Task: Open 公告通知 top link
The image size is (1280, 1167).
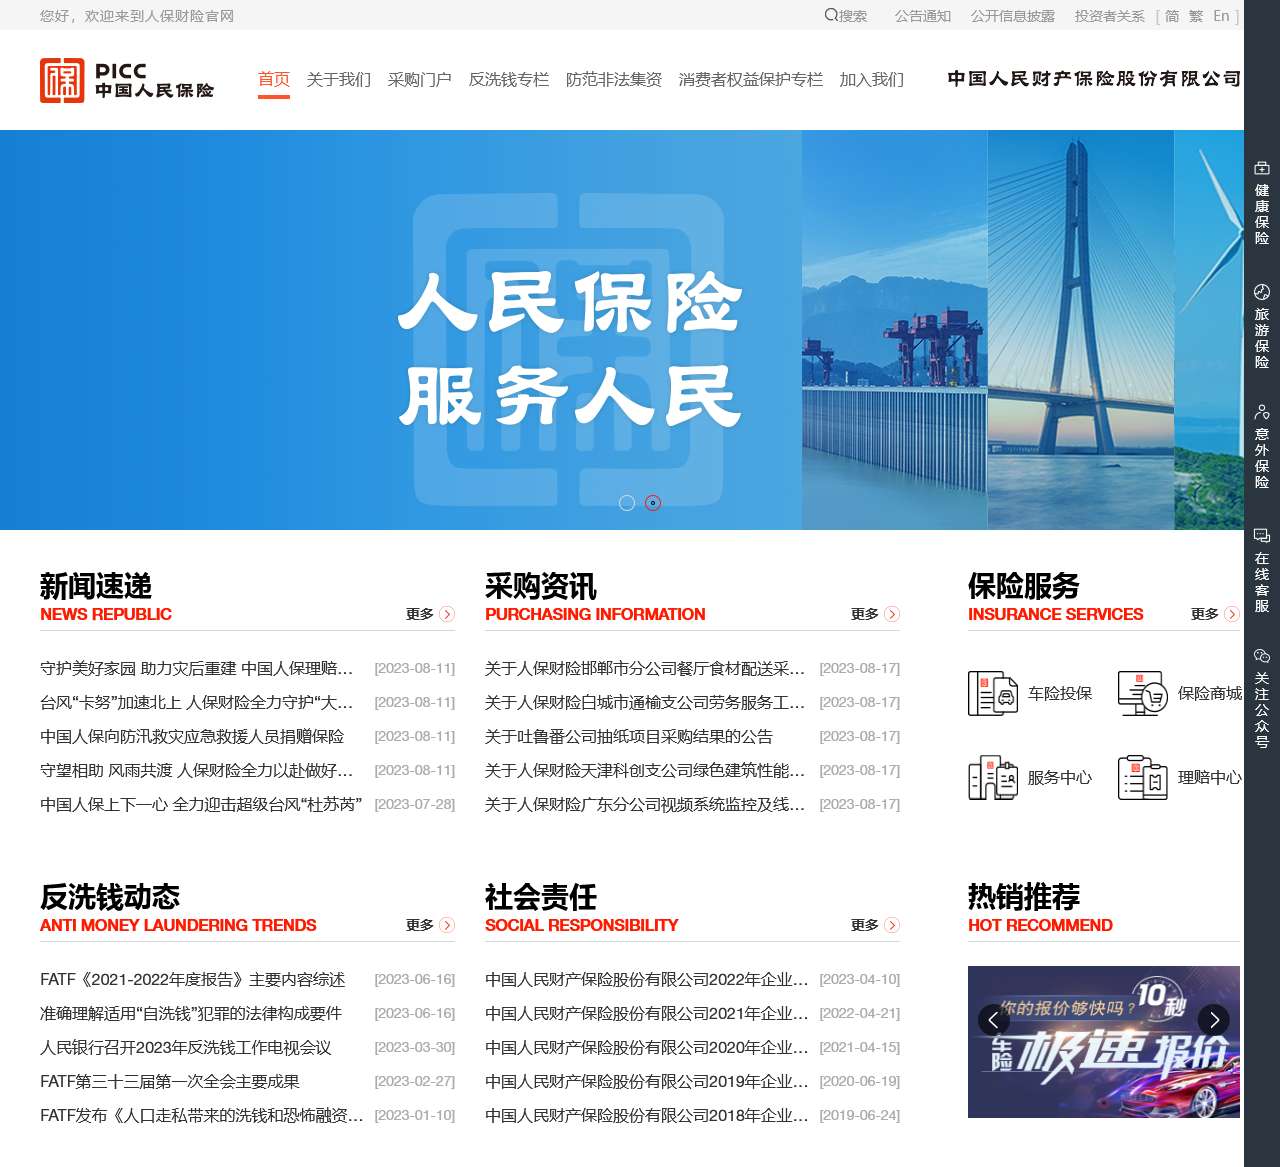Action: tap(923, 16)
